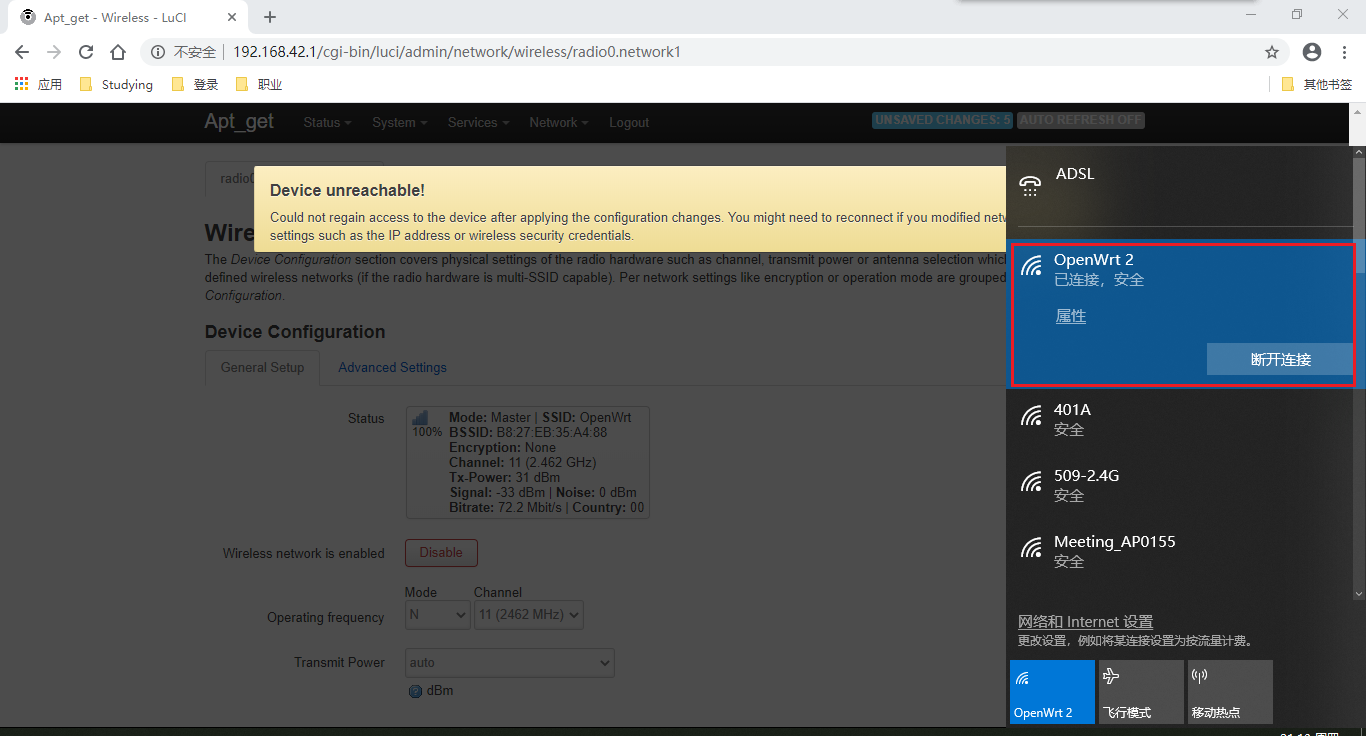Click the browser forward arrow

54,52
